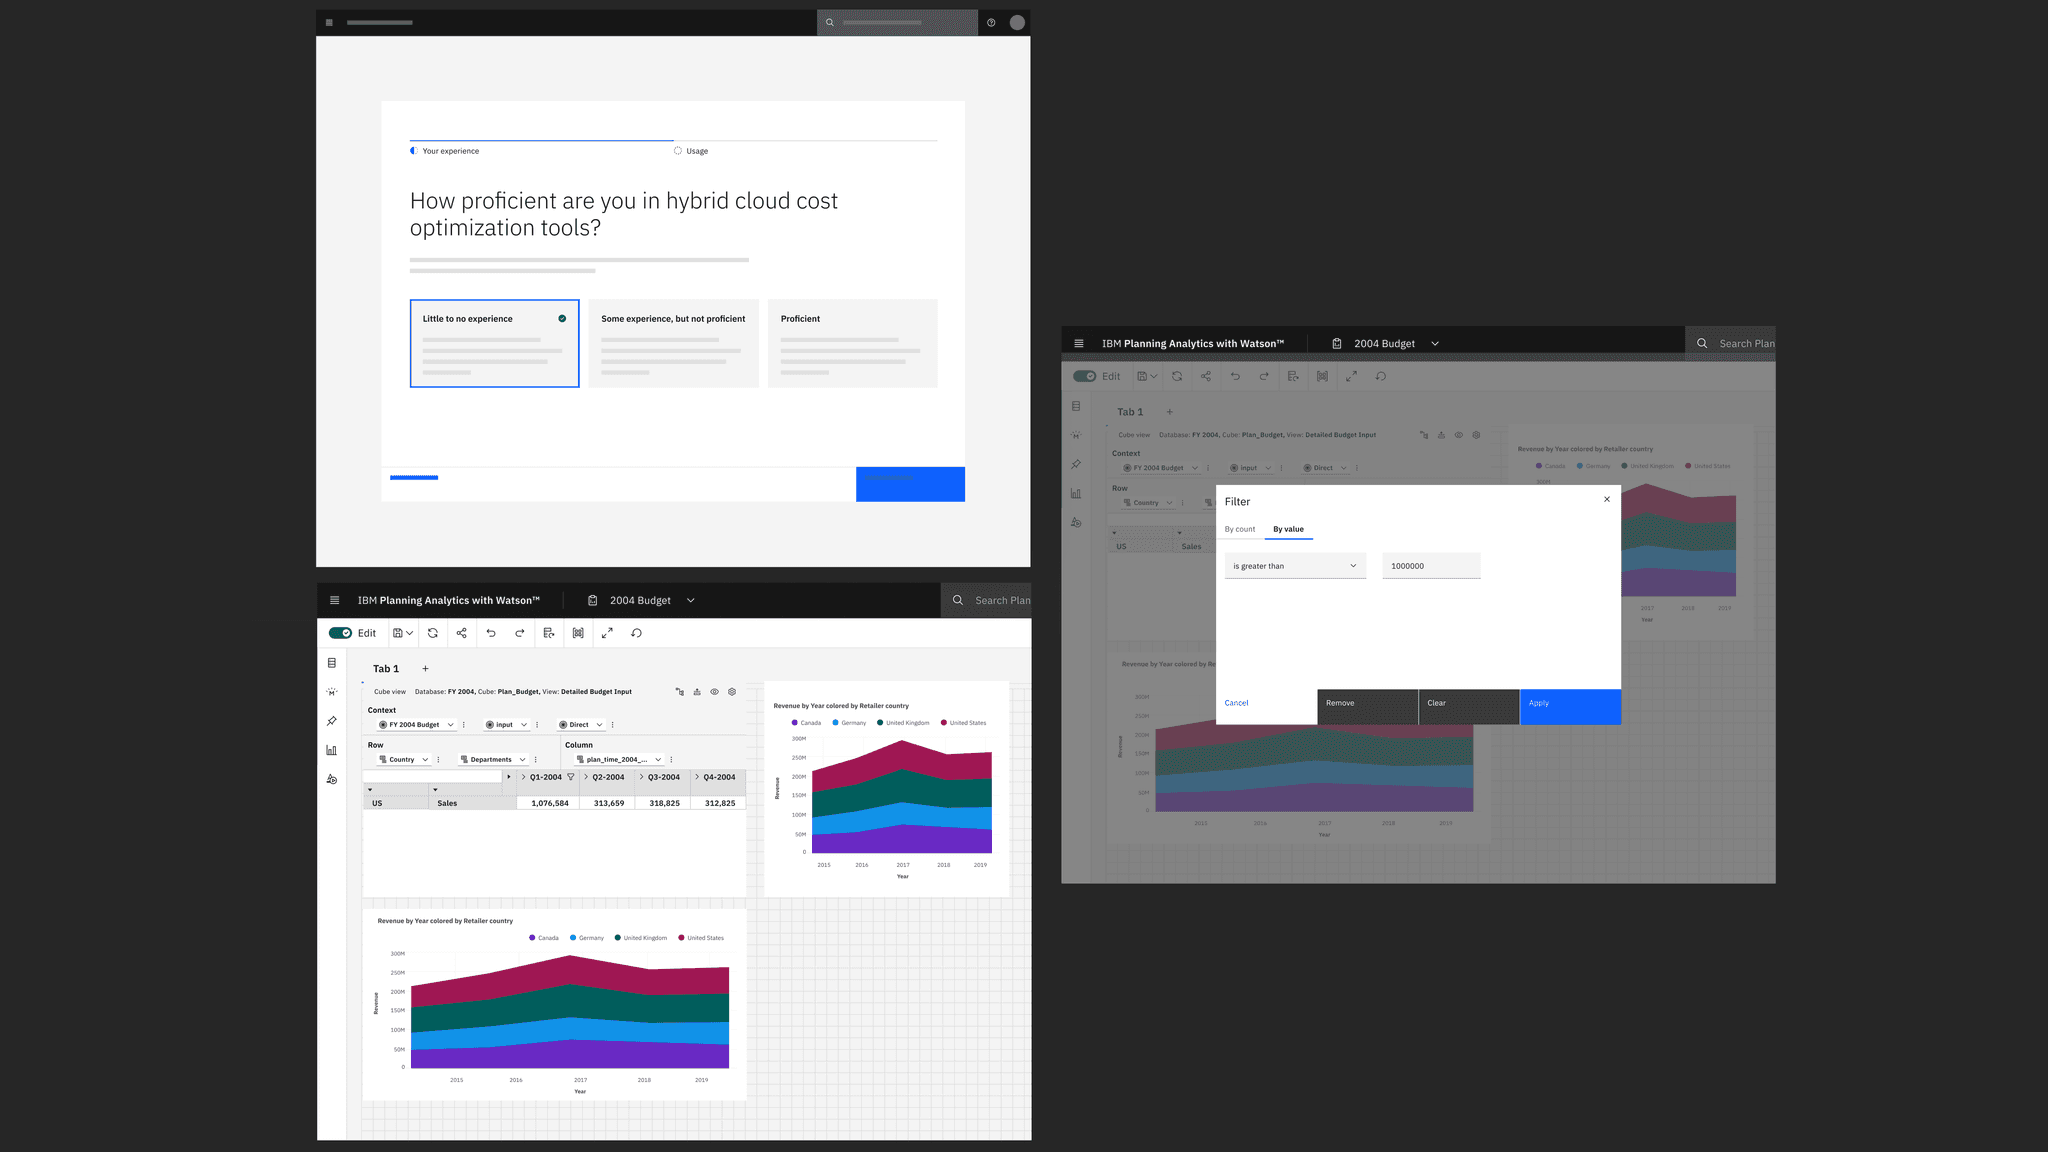The width and height of the screenshot is (2048, 1152).
Task: Switch to the 'By count' filter tab
Action: 1240,529
